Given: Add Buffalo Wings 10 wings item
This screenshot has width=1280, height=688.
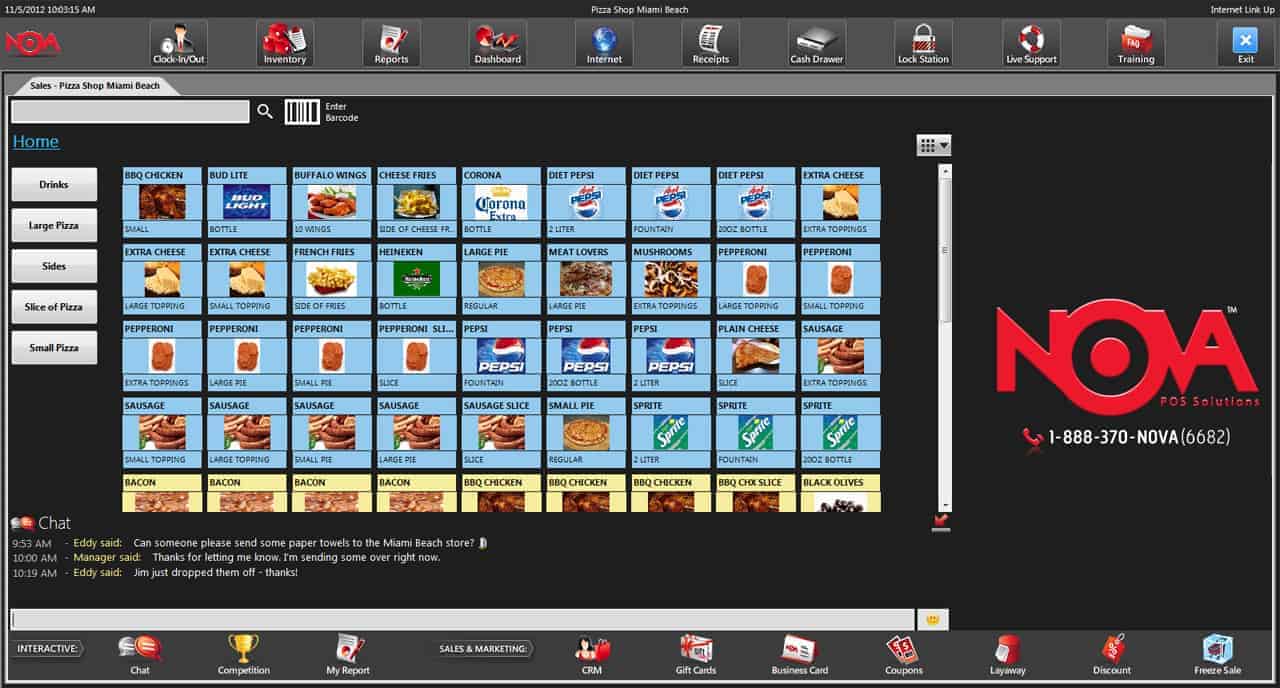Looking at the screenshot, I should (331, 201).
